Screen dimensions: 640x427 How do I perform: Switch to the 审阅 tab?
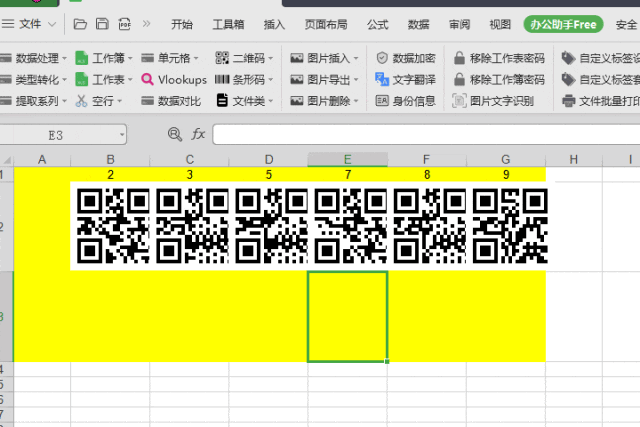(x=460, y=24)
